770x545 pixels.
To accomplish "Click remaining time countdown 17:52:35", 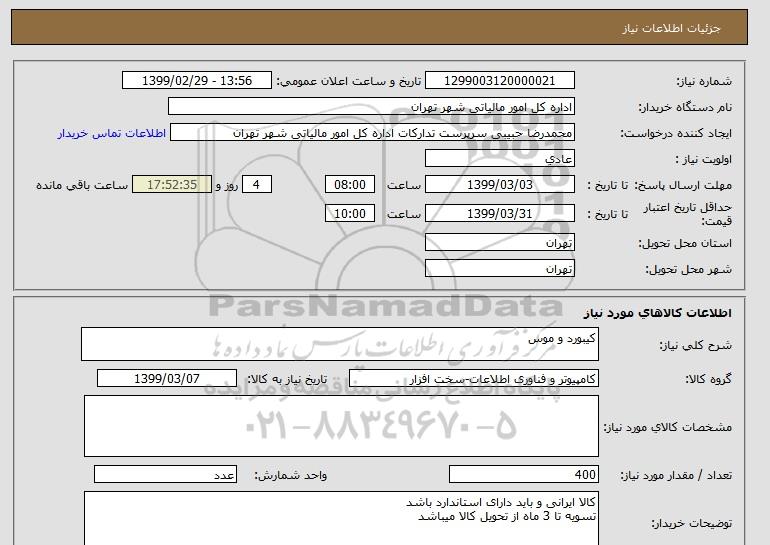I will tap(172, 185).
